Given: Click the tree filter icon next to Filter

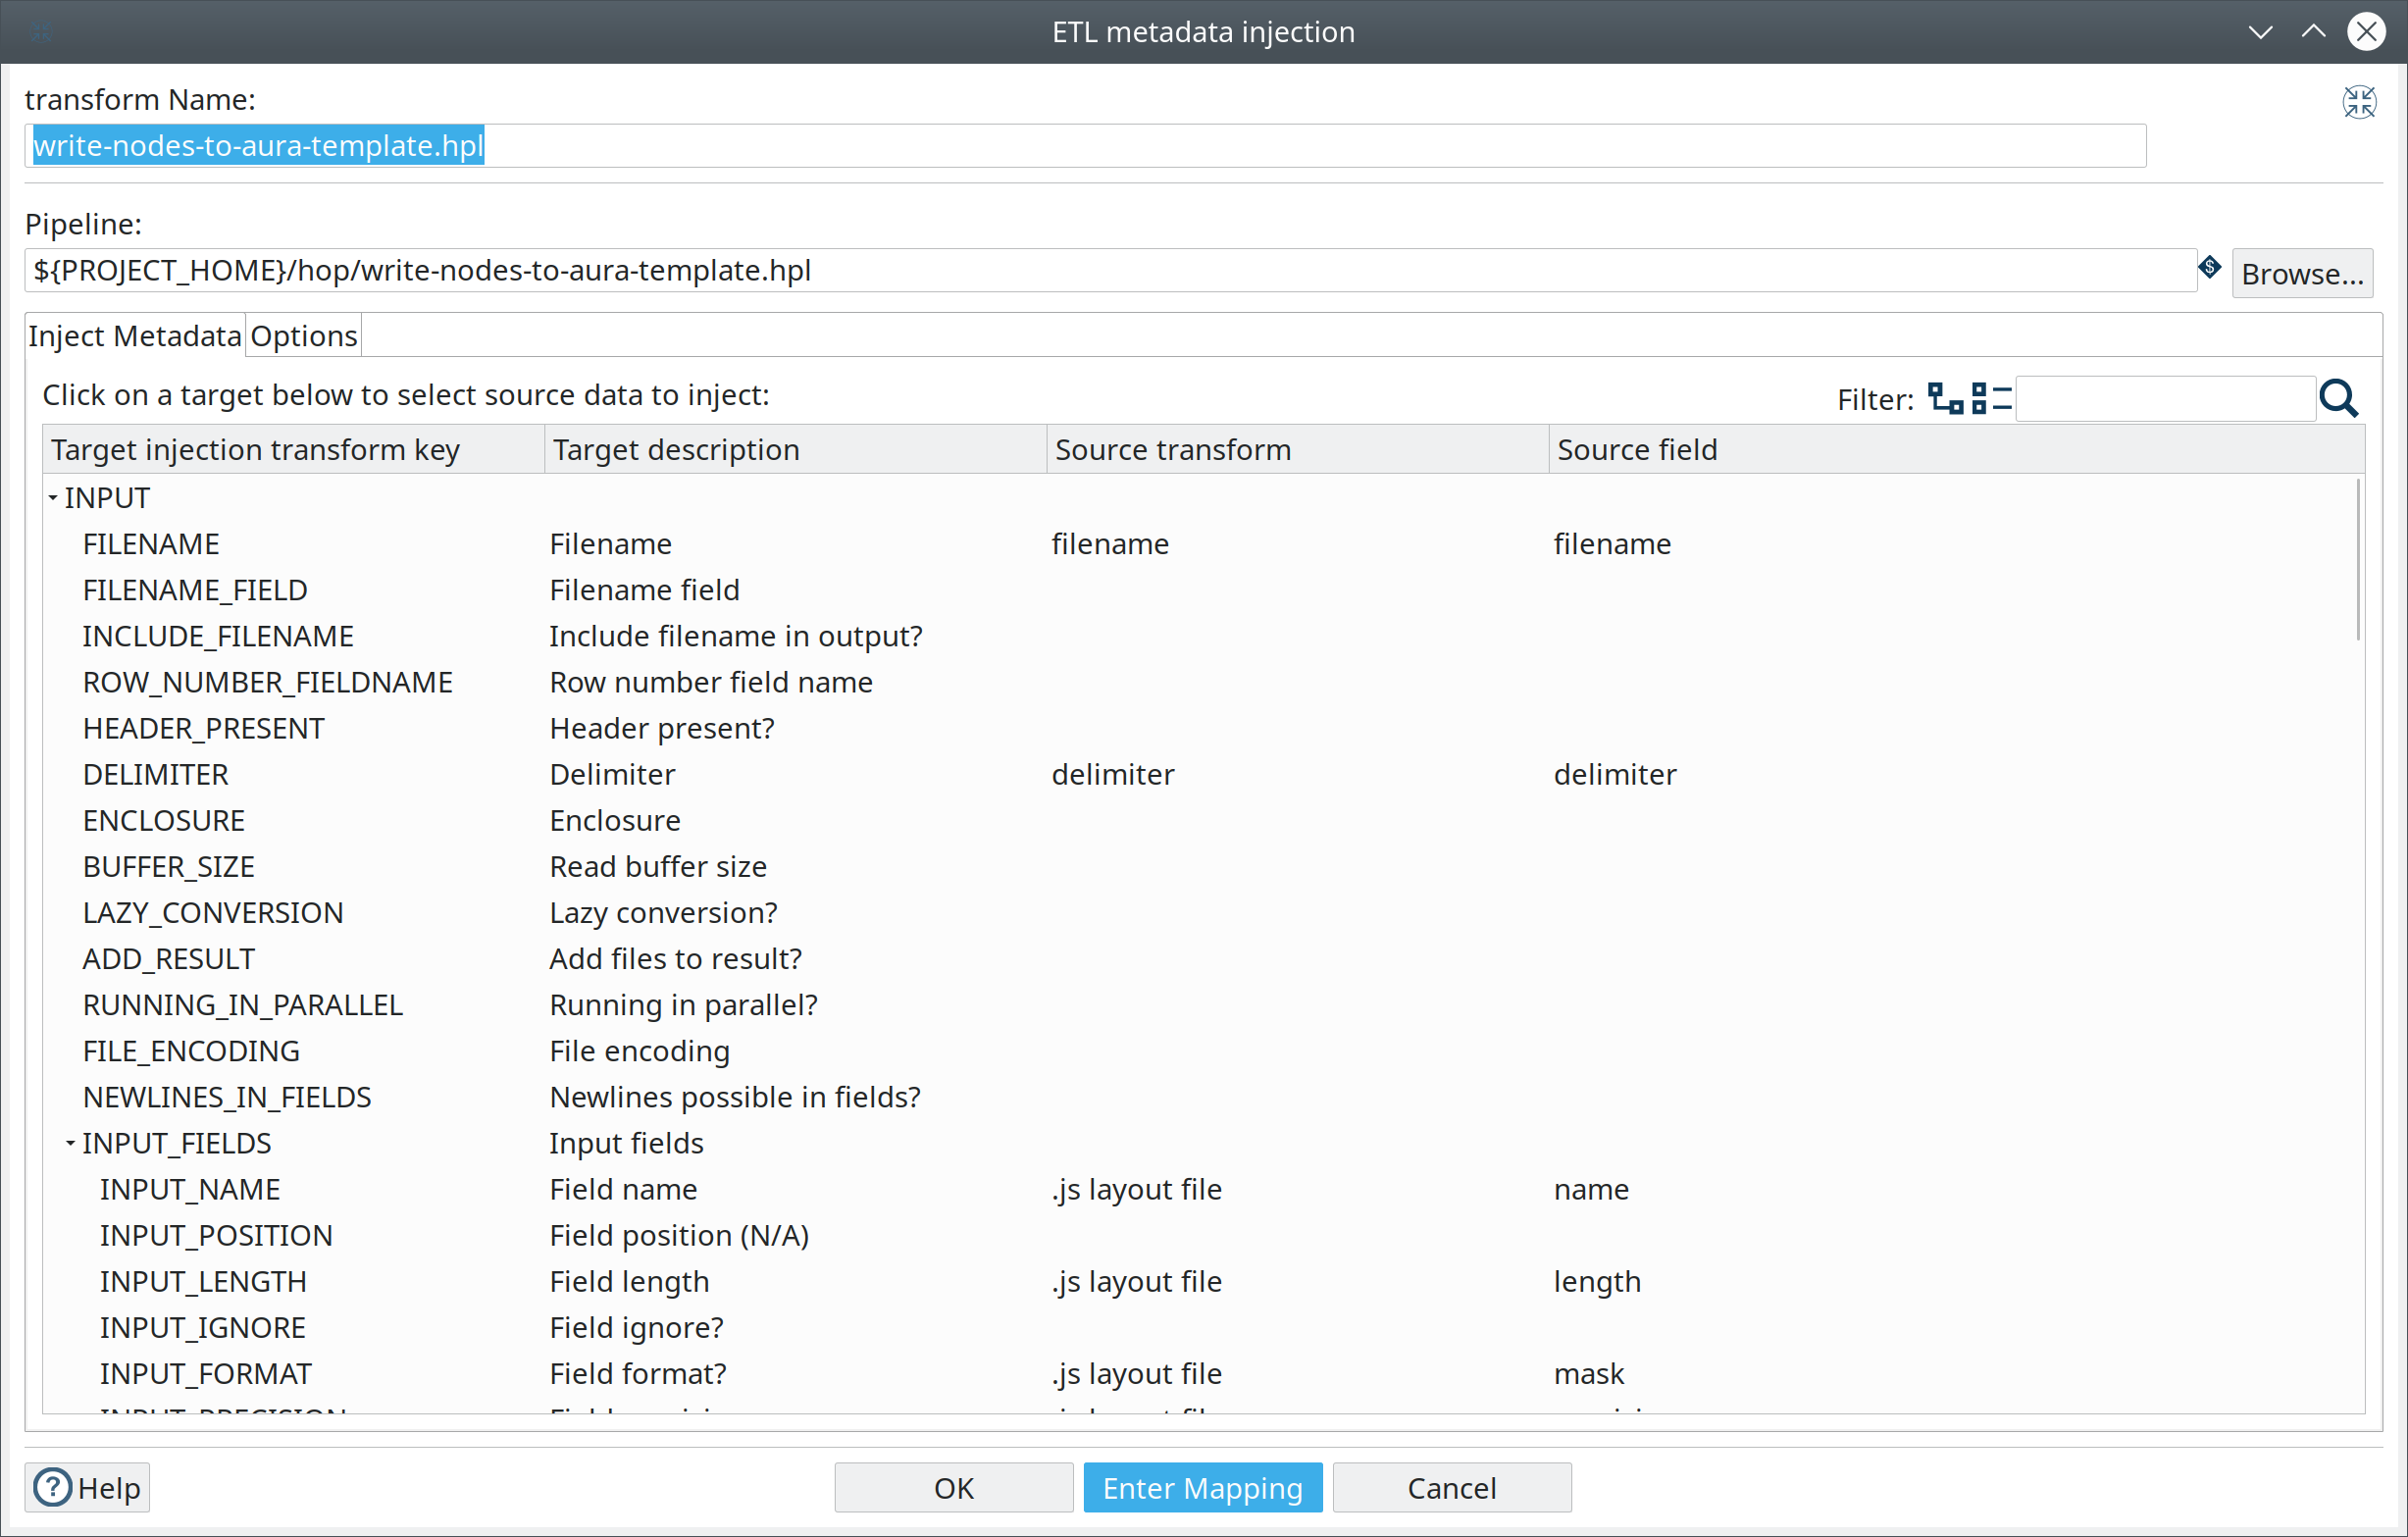Looking at the screenshot, I should point(1947,398).
